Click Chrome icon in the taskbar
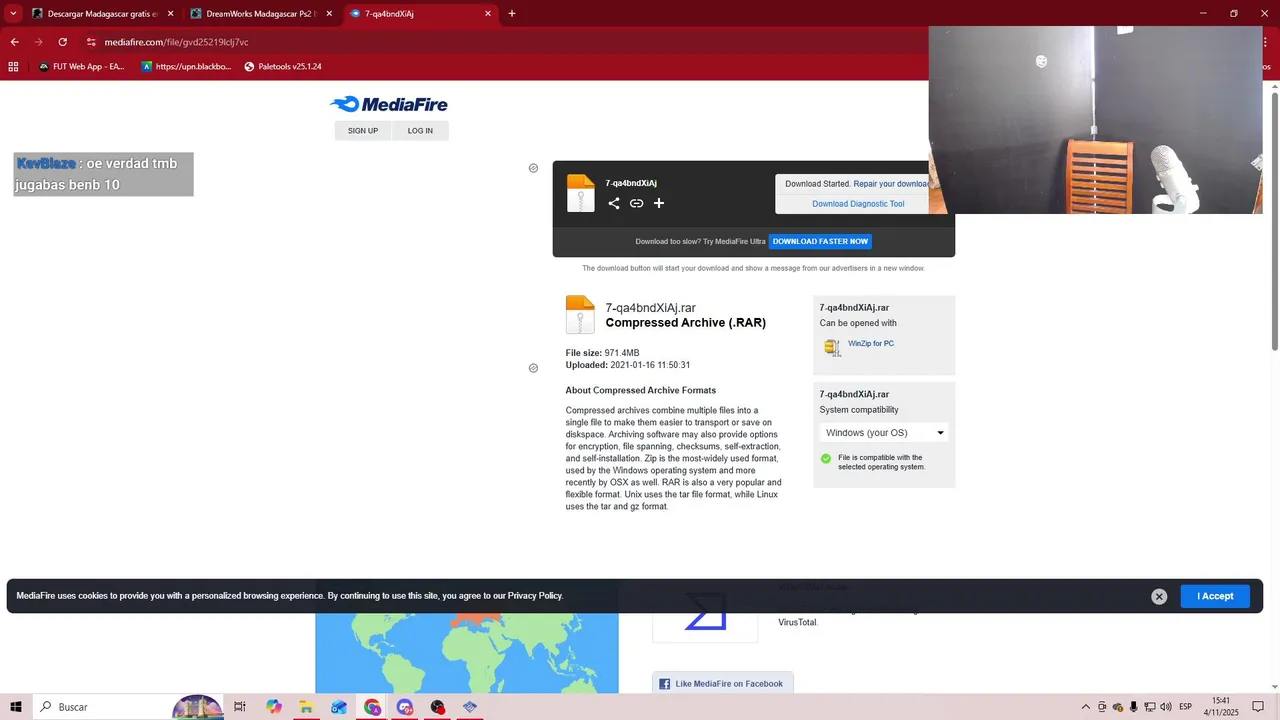Screen dimensions: 1280x720 [x=372, y=707]
